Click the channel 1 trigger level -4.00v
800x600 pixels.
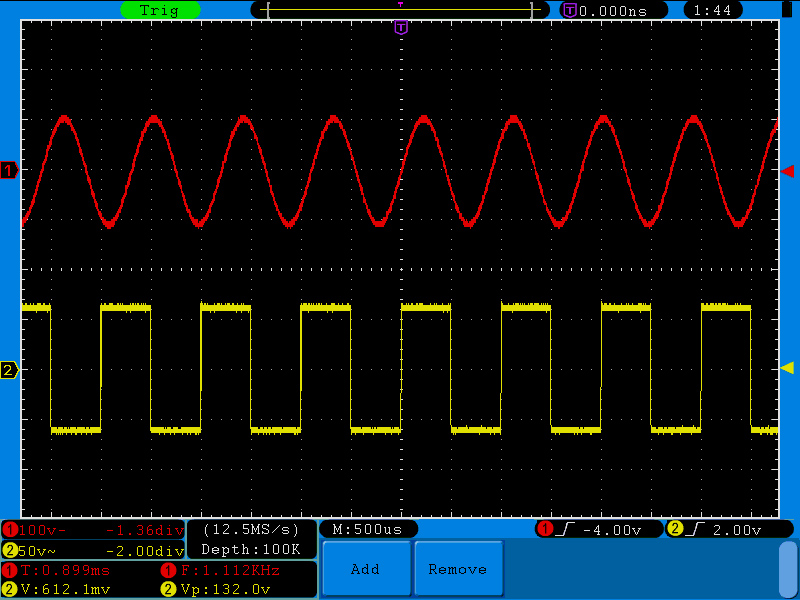pyautogui.click(x=612, y=530)
